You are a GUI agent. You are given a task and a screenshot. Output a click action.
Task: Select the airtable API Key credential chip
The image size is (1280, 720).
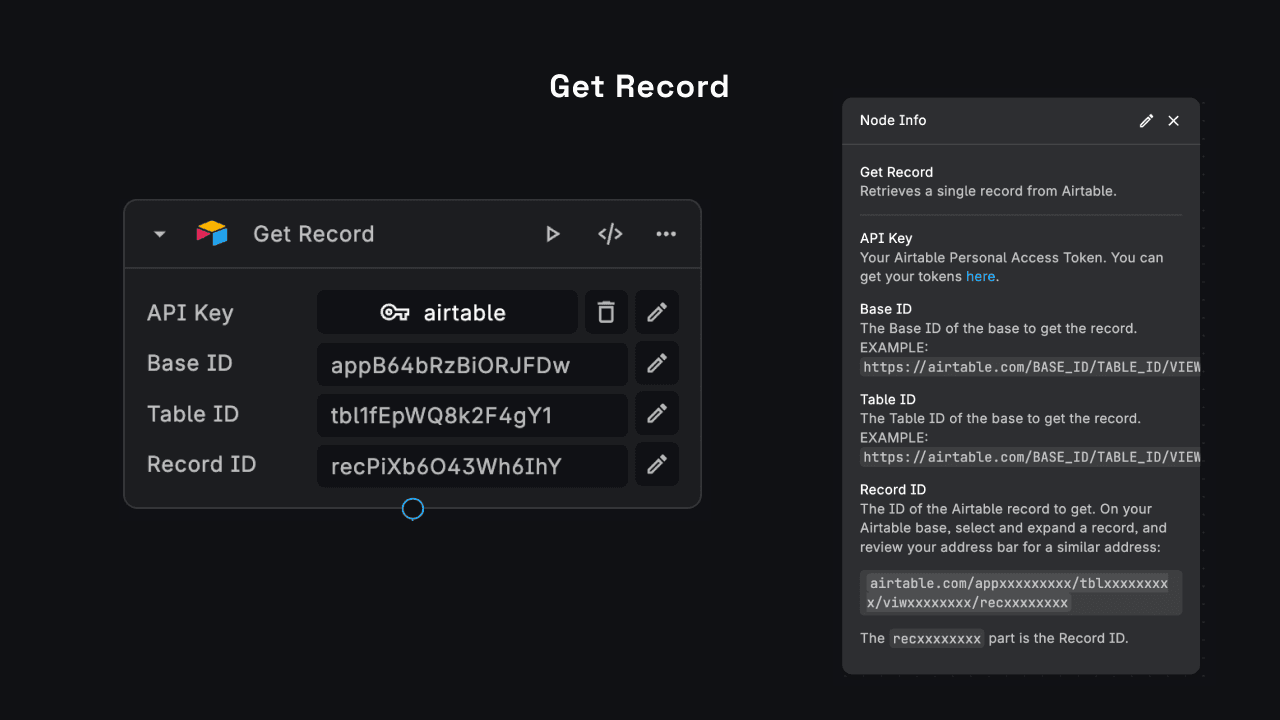[x=447, y=312]
